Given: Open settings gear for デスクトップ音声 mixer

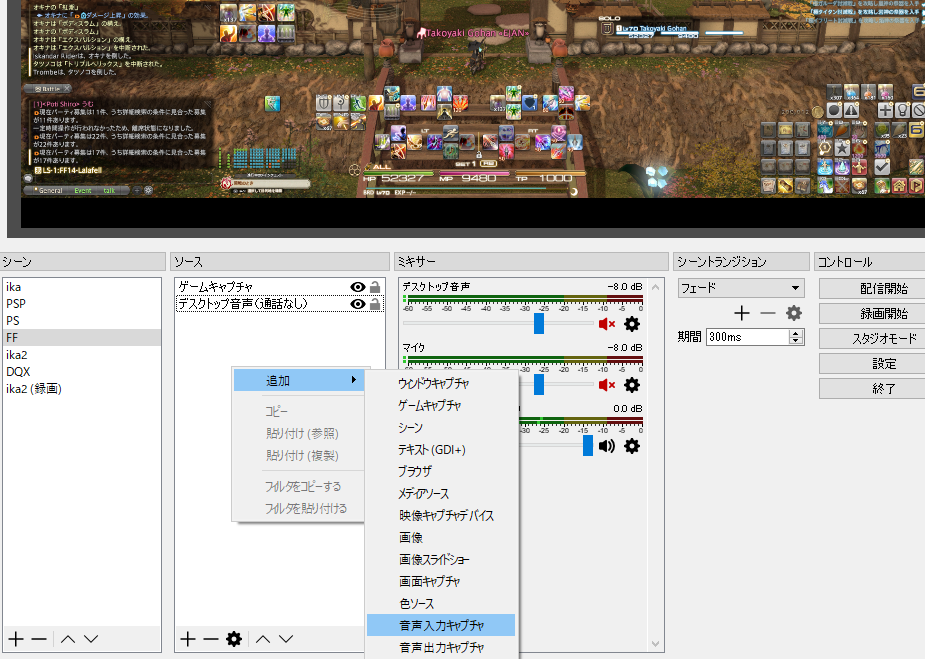Looking at the screenshot, I should coord(632,324).
